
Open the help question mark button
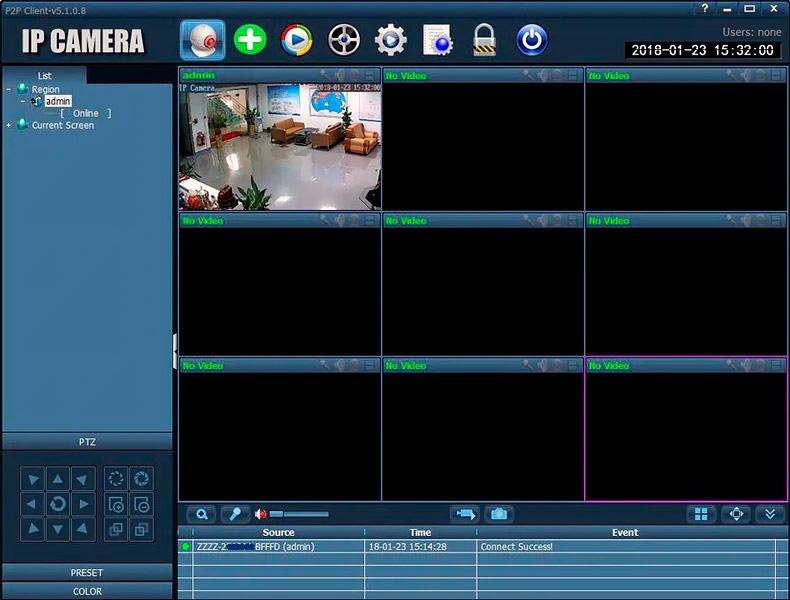[704, 8]
